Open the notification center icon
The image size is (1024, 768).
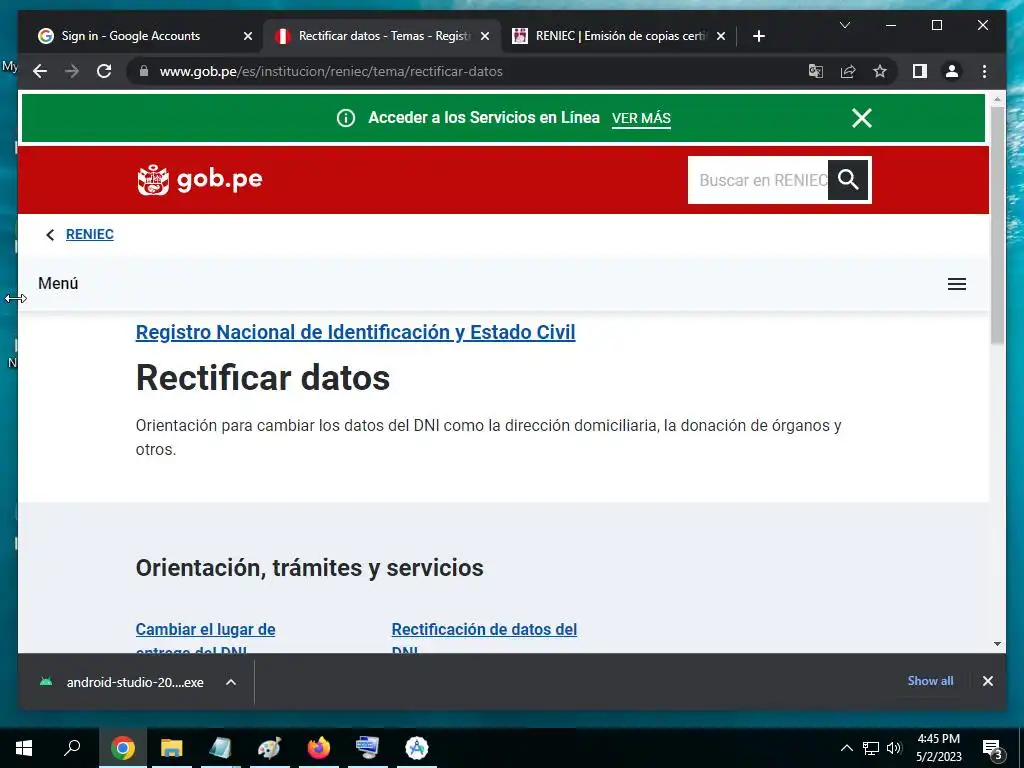tap(992, 748)
